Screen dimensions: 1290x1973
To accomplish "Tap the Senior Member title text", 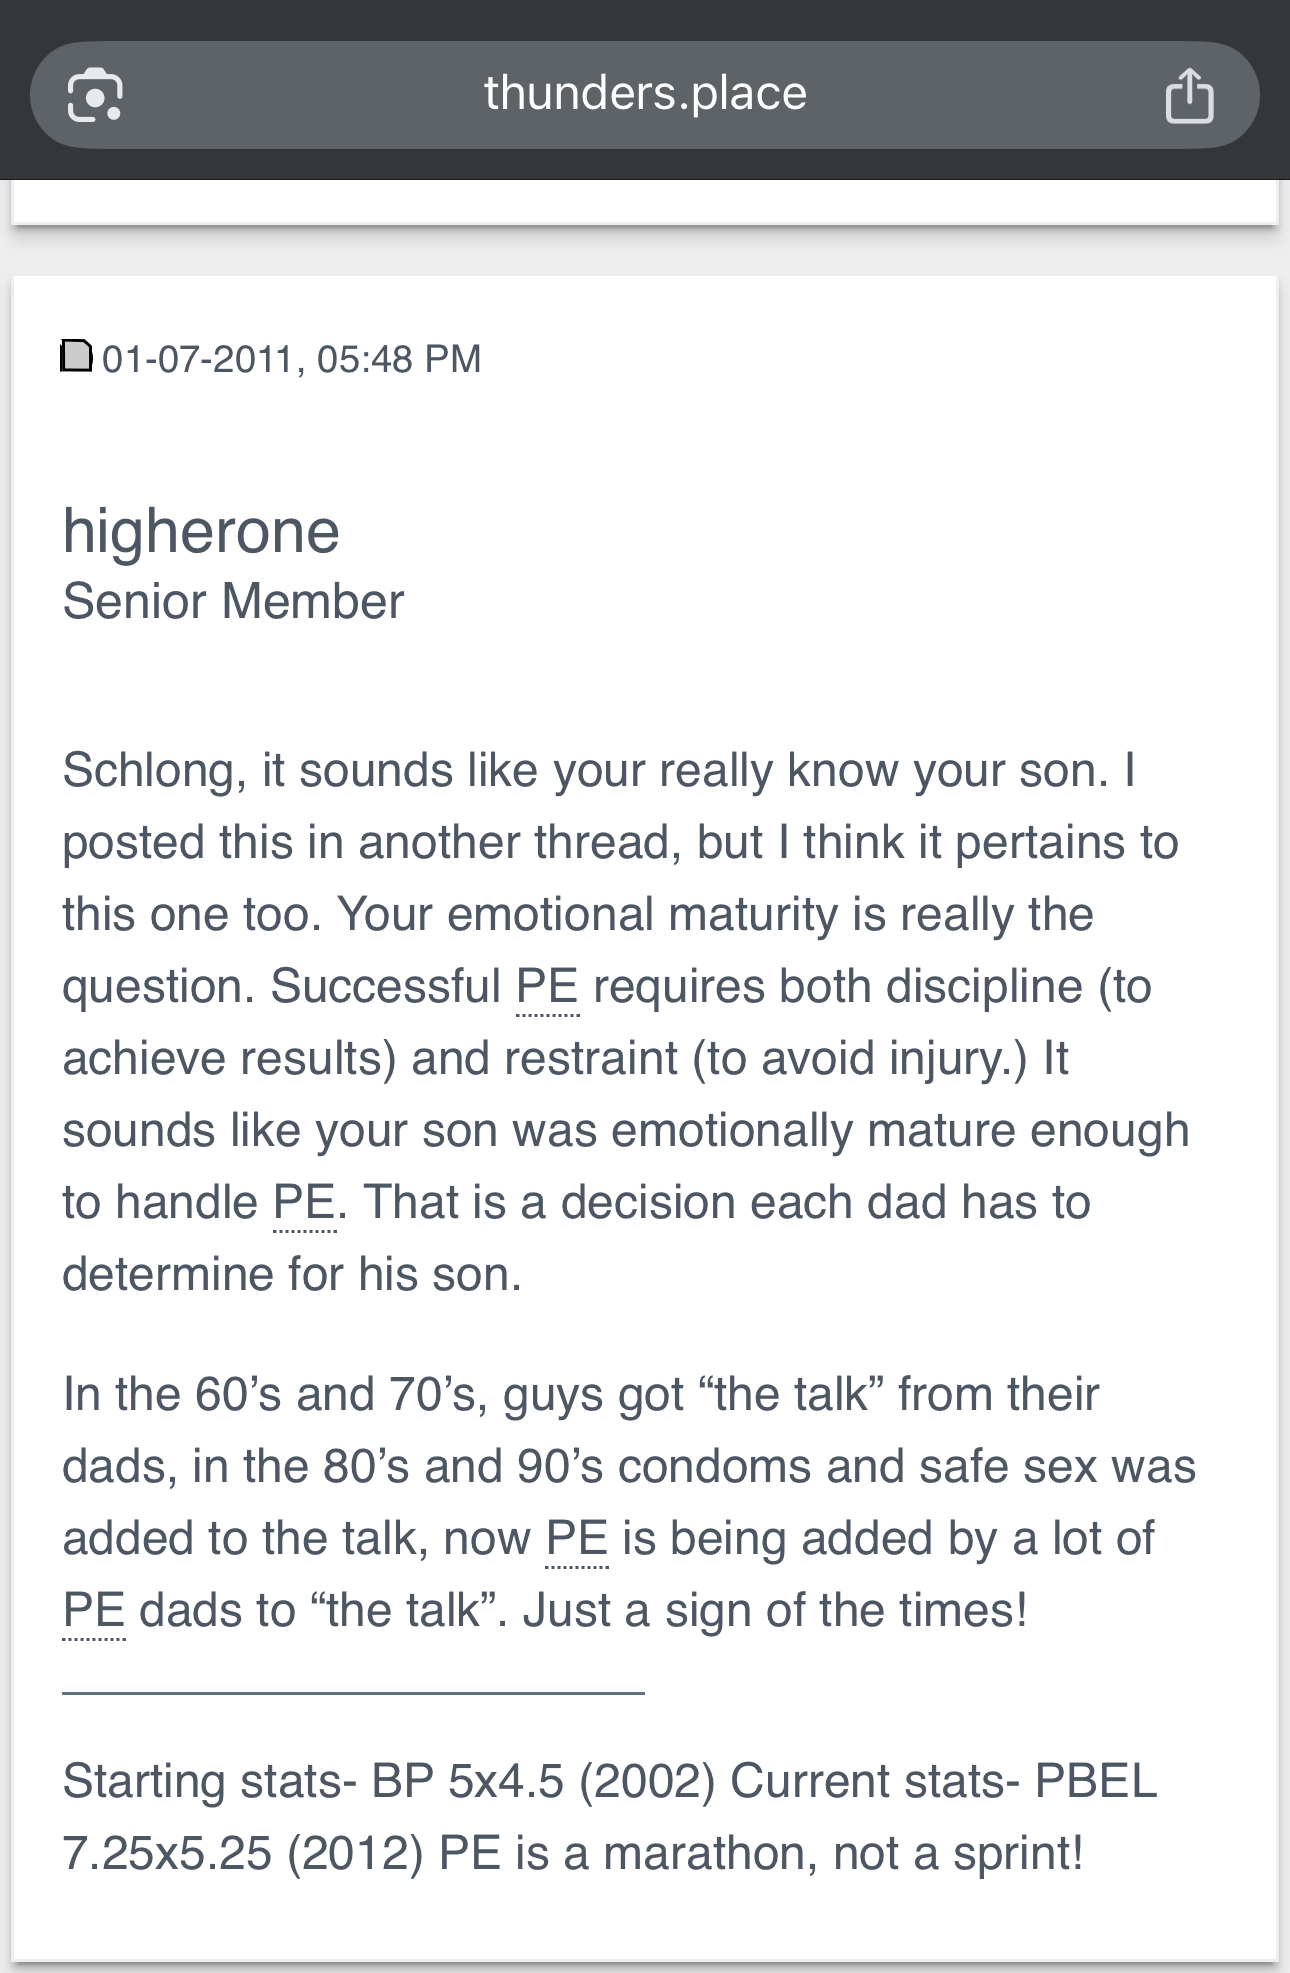I will coord(233,601).
